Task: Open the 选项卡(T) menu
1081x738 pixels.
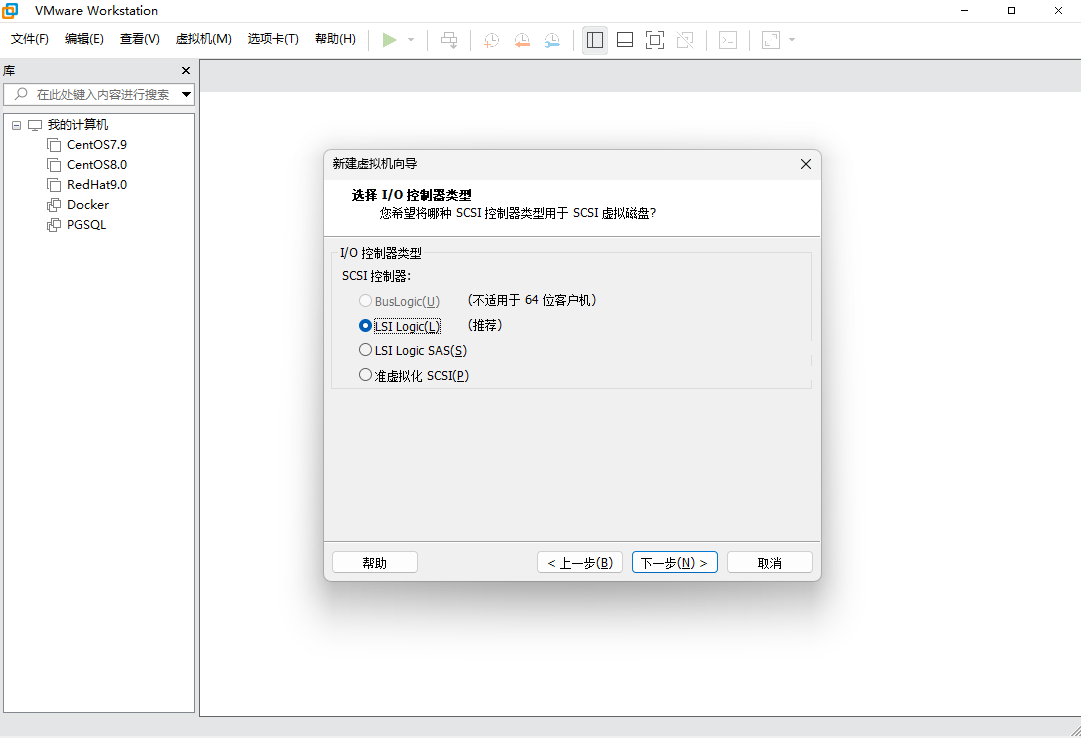Action: 273,39
